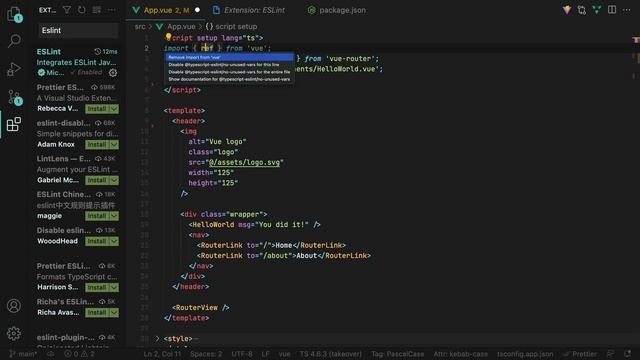Image resolution: width=640 pixels, height=360 pixels.
Task: Install Disable eslint by WooodHead
Action: click(x=97, y=241)
